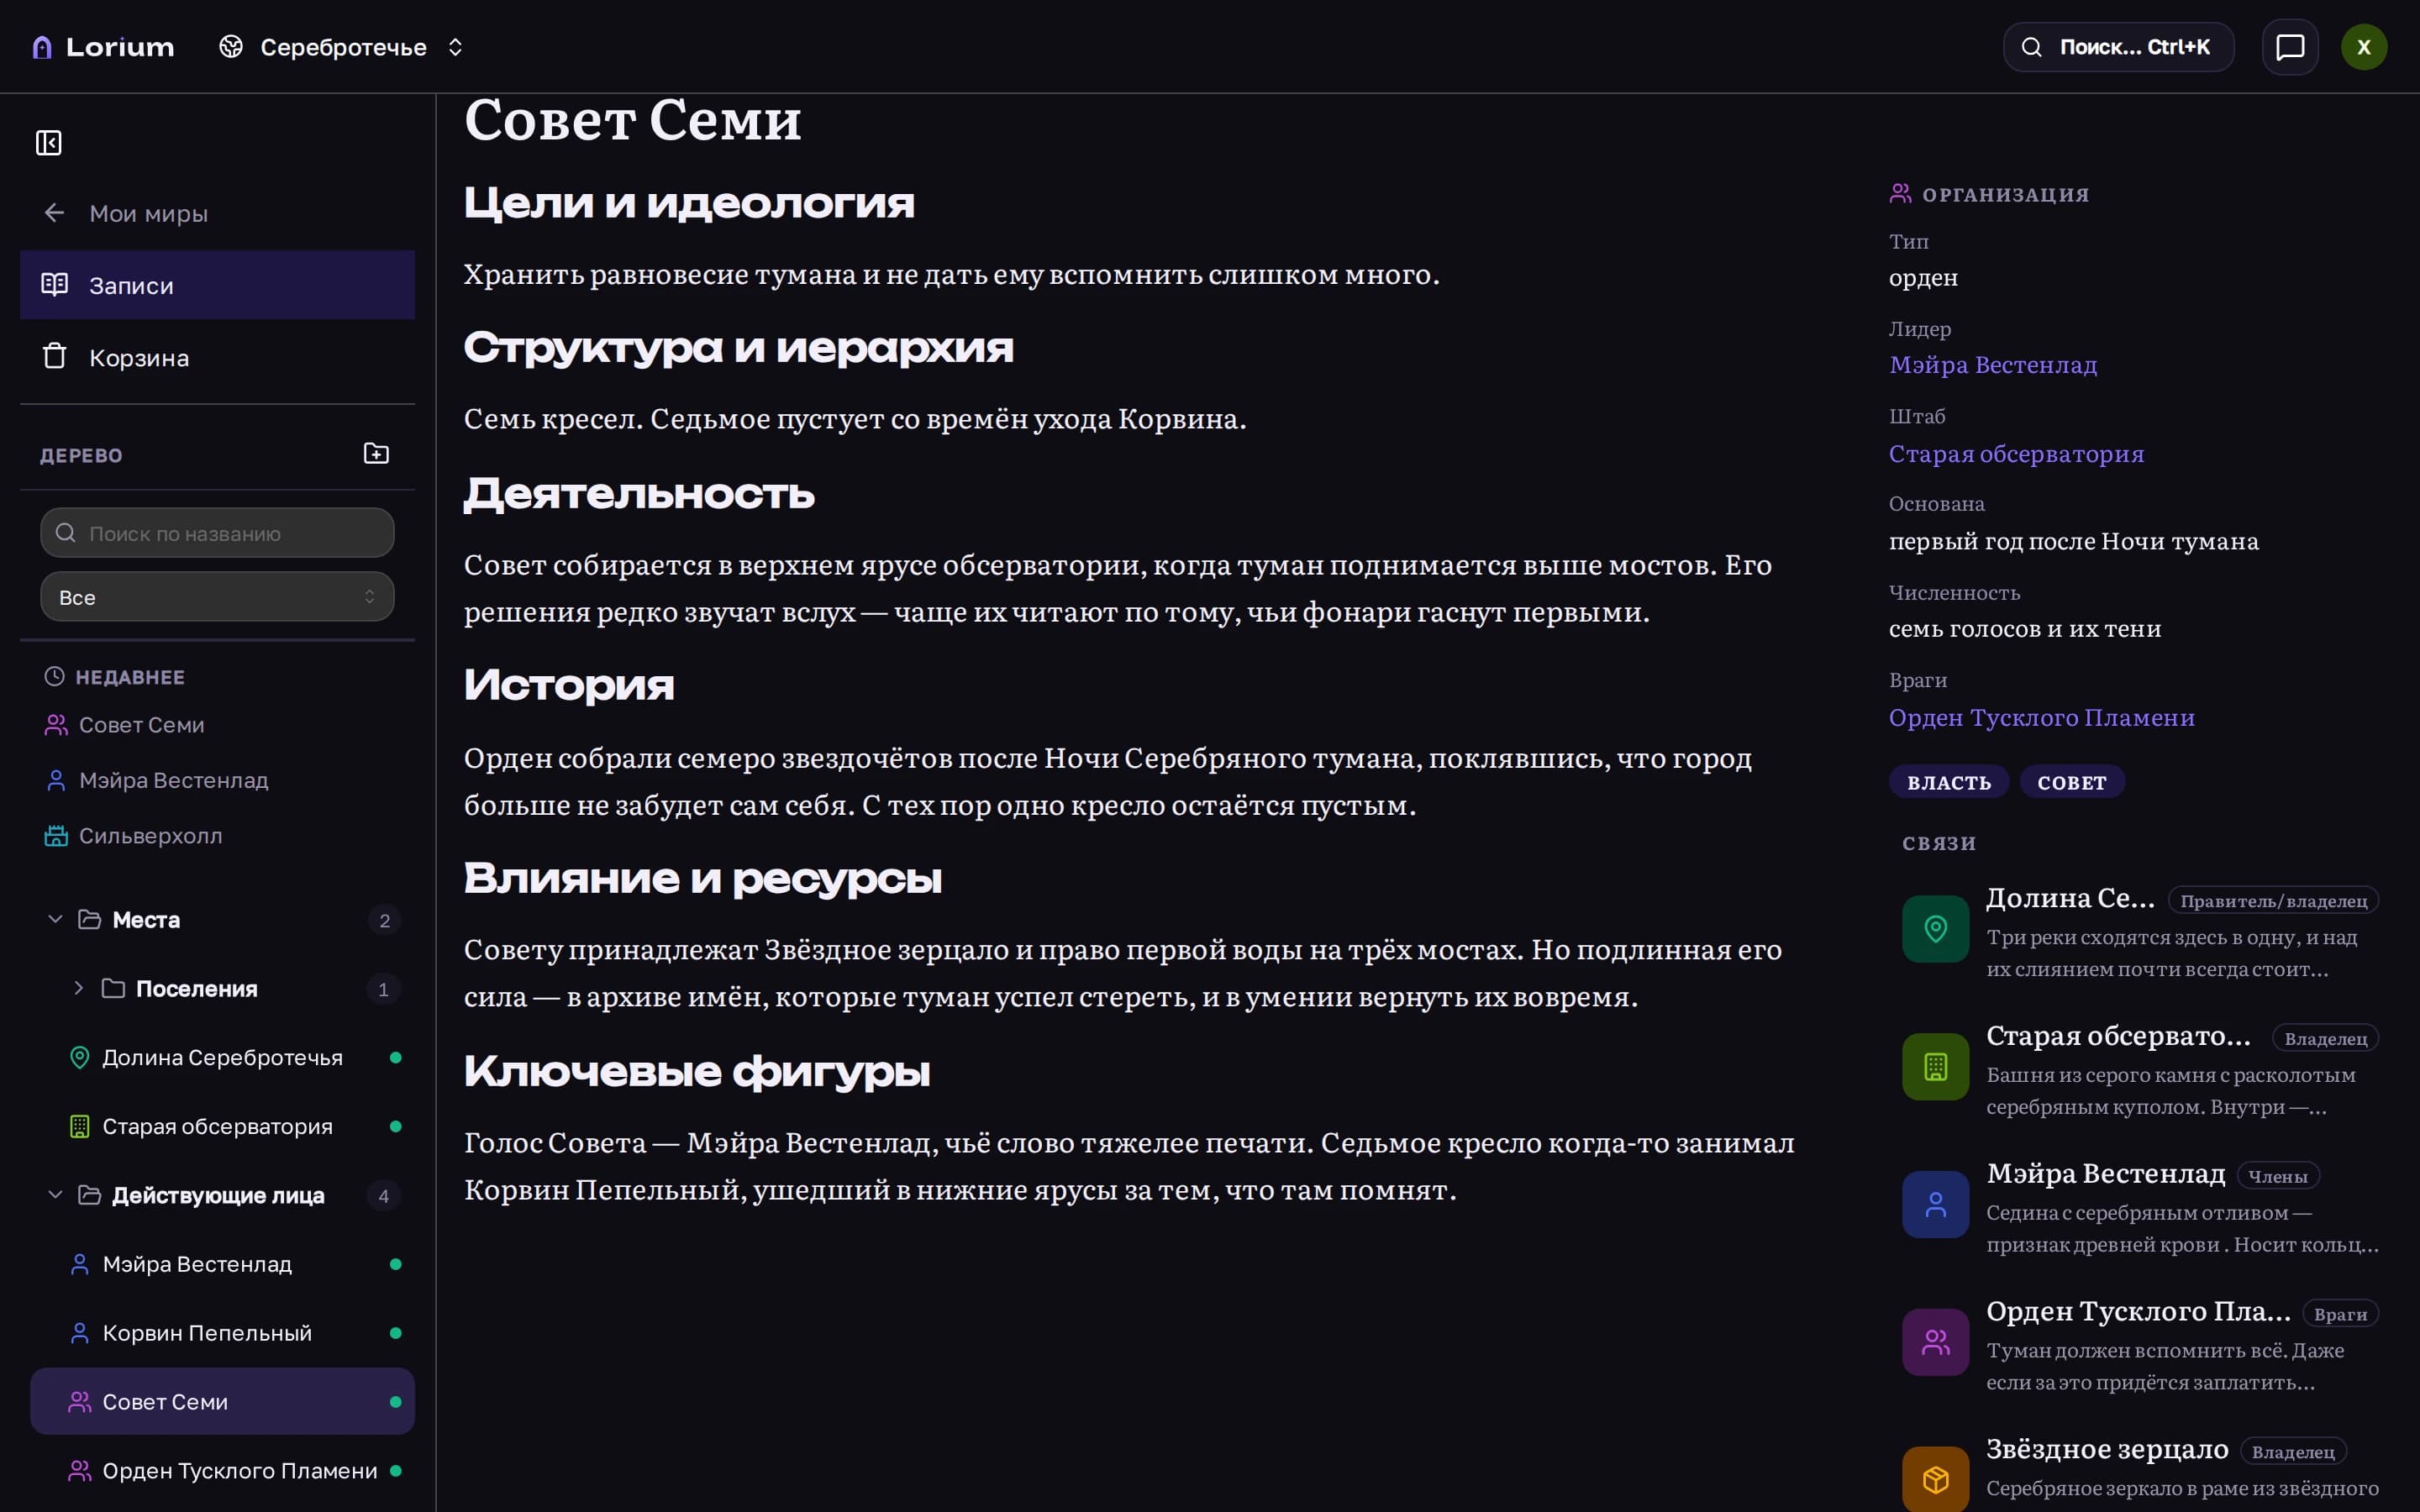Click the Влияние и ресурсы heading
Screen dimensions: 2420x1512
pyautogui.click(x=703, y=879)
